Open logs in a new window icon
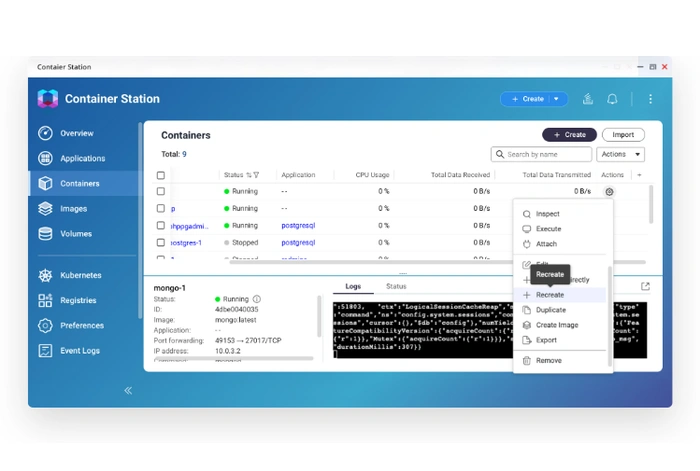Viewport: 700px width, 471px height. (645, 286)
